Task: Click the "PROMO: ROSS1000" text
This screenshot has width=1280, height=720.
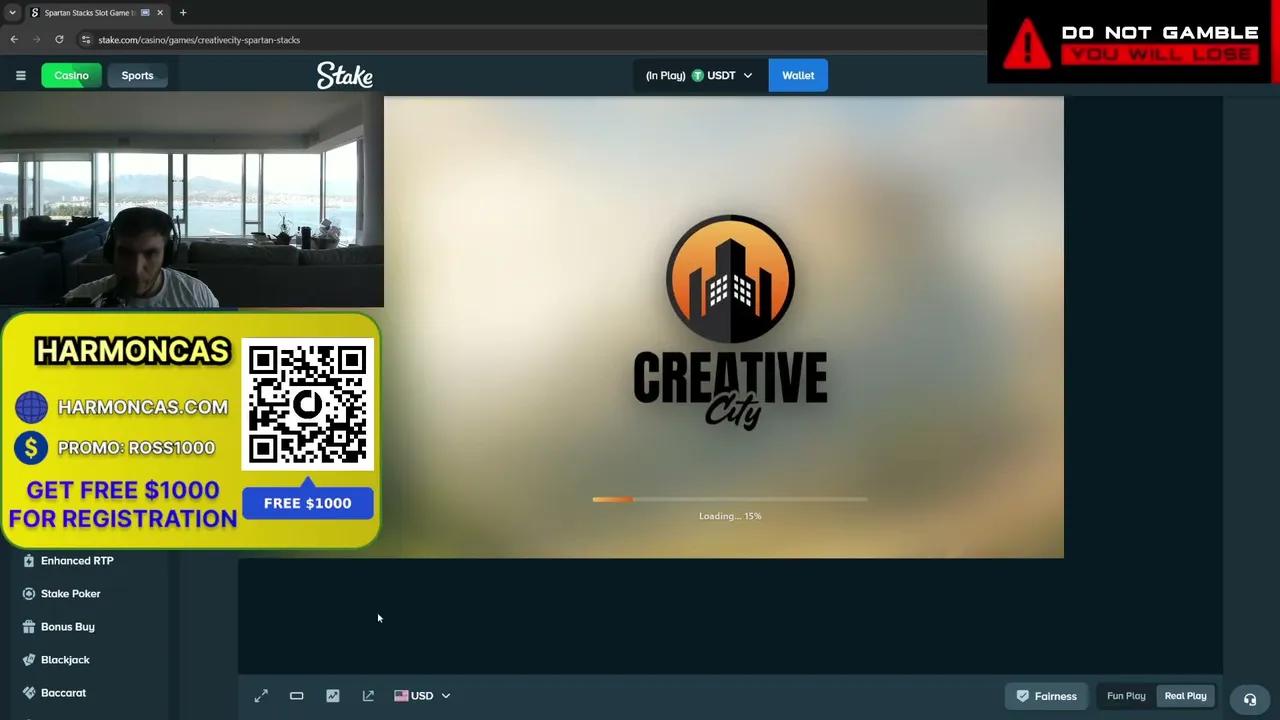Action: click(x=136, y=447)
